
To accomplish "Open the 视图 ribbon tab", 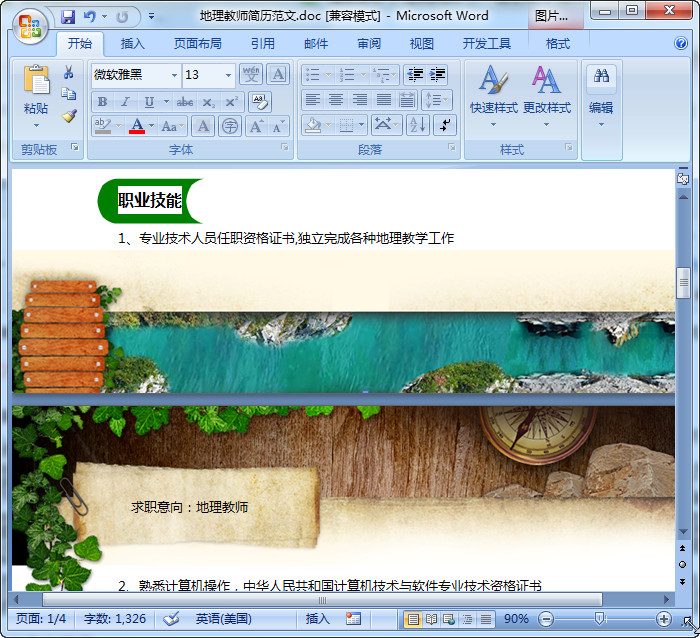I will 422,44.
